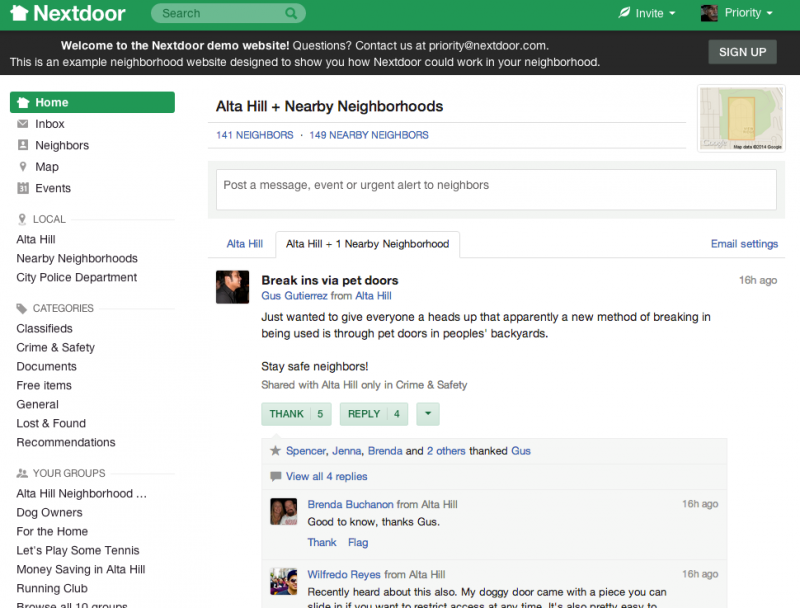Screen dimensions: 800x608
Task: Open the neighborhood map thumbnail
Action: (x=741, y=118)
